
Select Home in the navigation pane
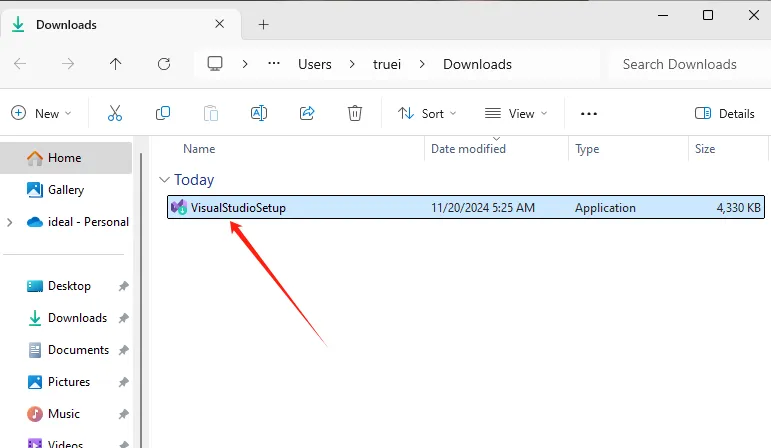click(66, 158)
